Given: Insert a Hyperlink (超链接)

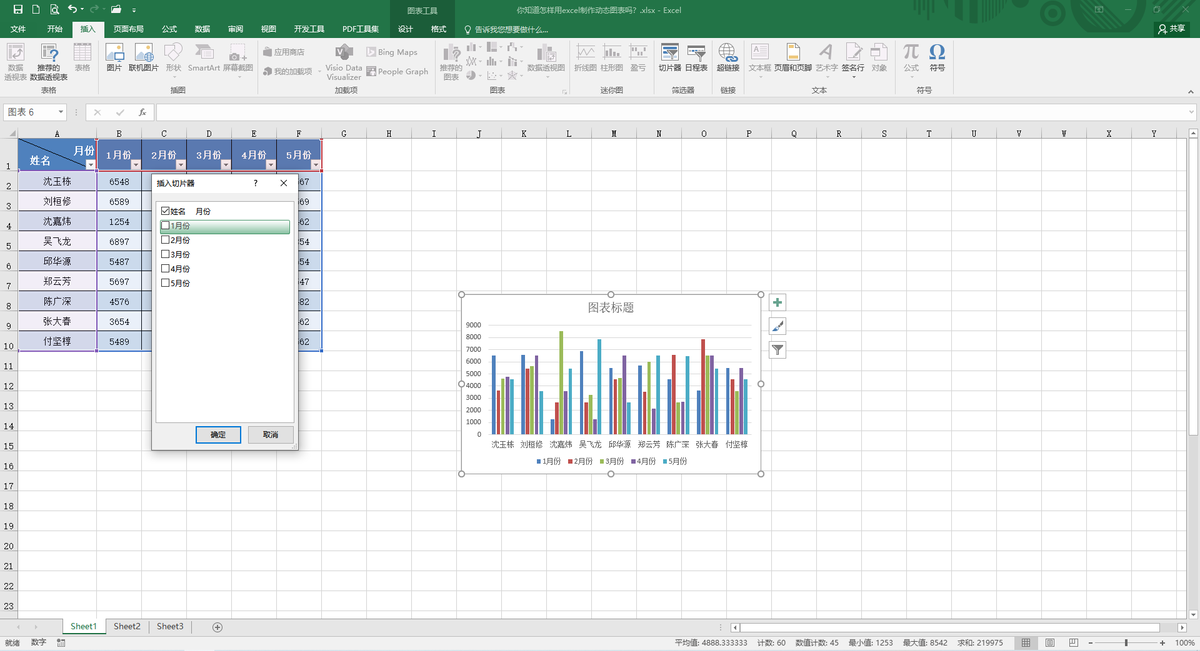Looking at the screenshot, I should (x=728, y=59).
